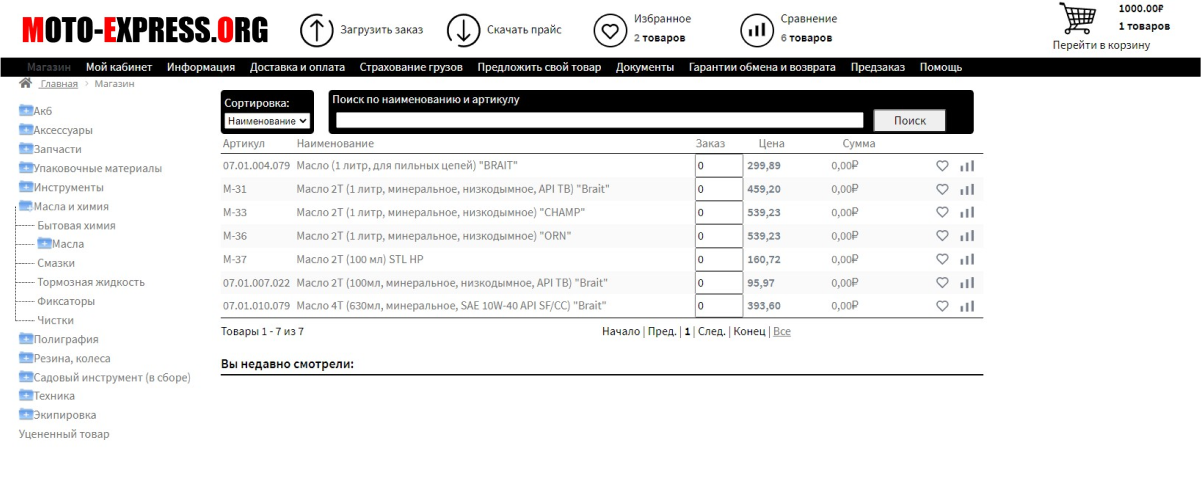
Task: Open favorites via the heart circle icon
Action: click(610, 30)
